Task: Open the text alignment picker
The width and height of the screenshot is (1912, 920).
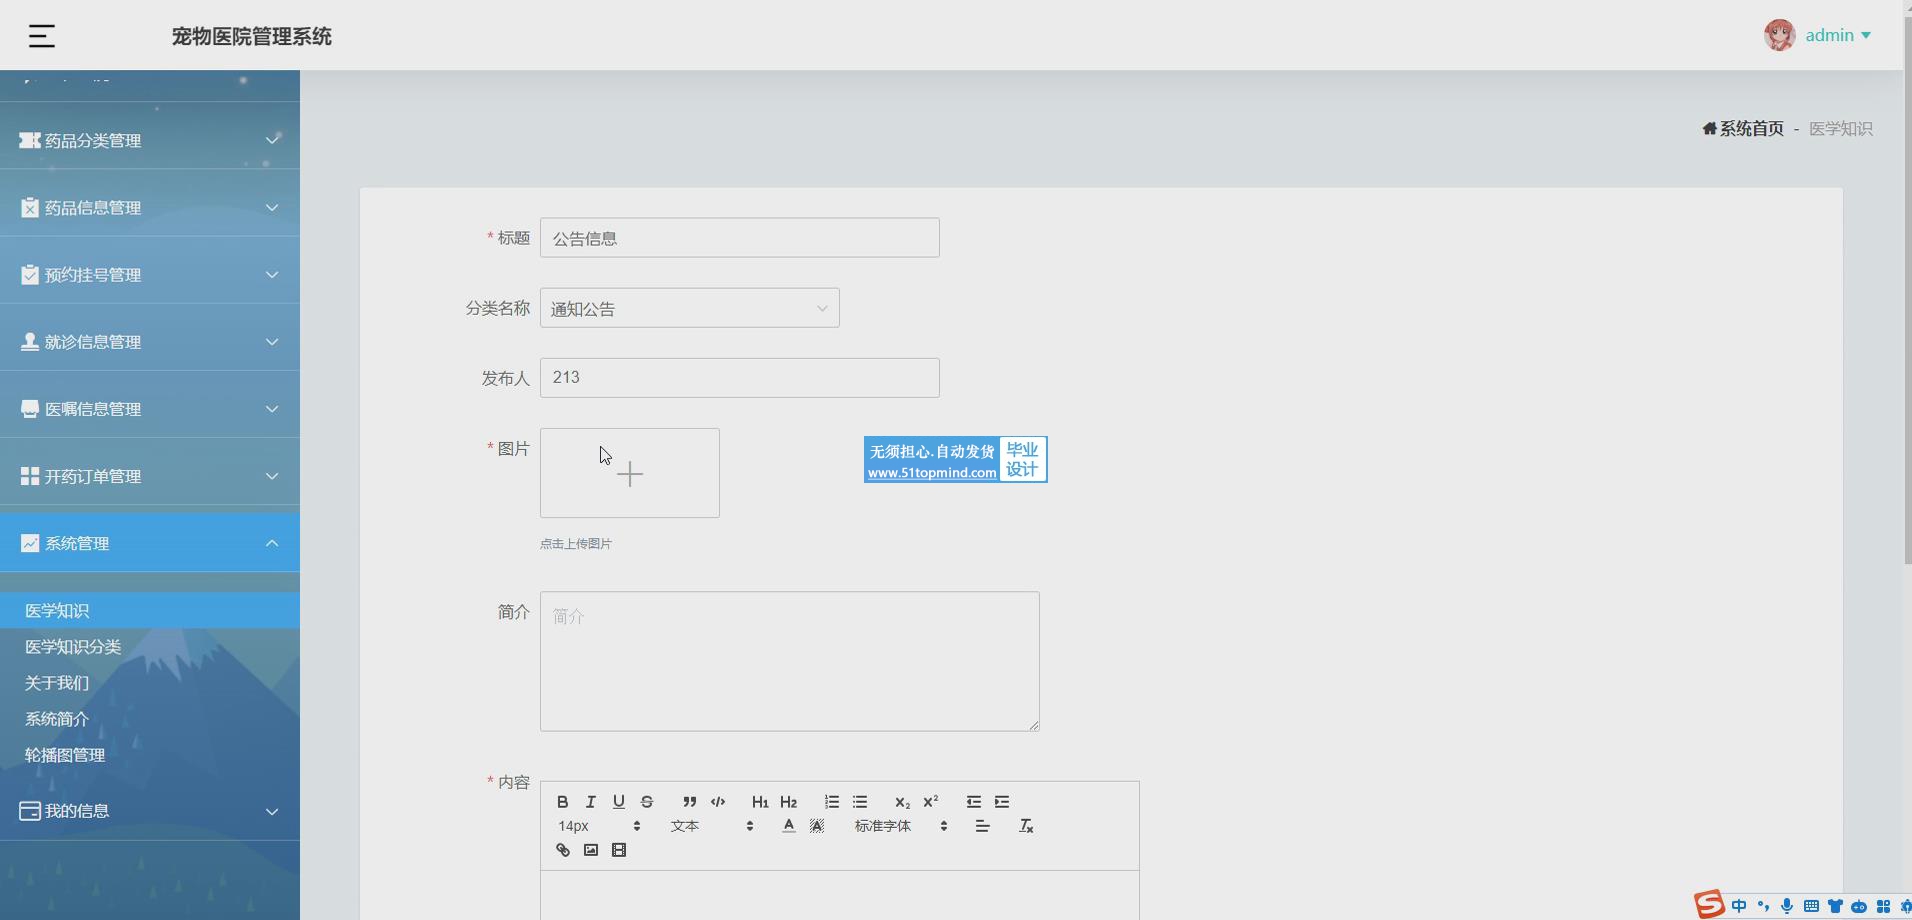Action: tap(982, 826)
